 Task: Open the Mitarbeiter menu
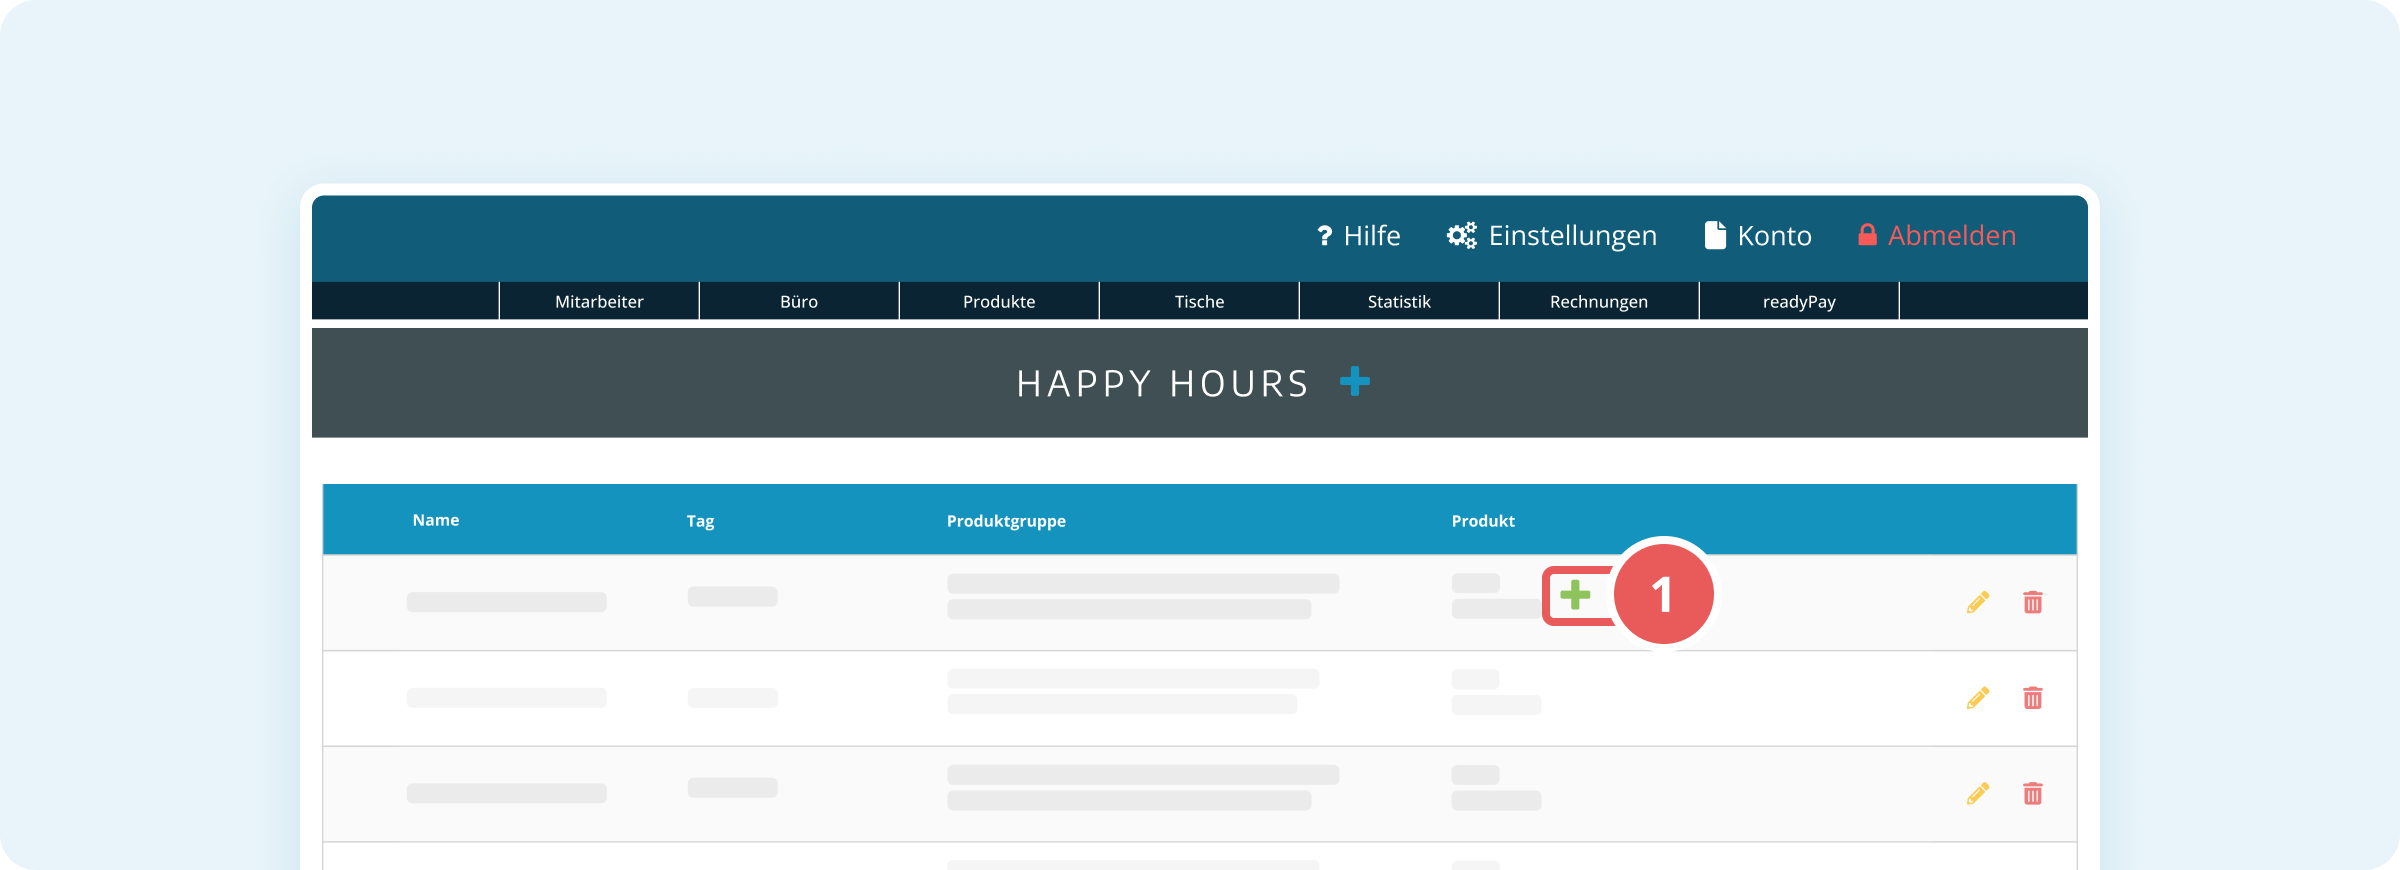pos(599,301)
